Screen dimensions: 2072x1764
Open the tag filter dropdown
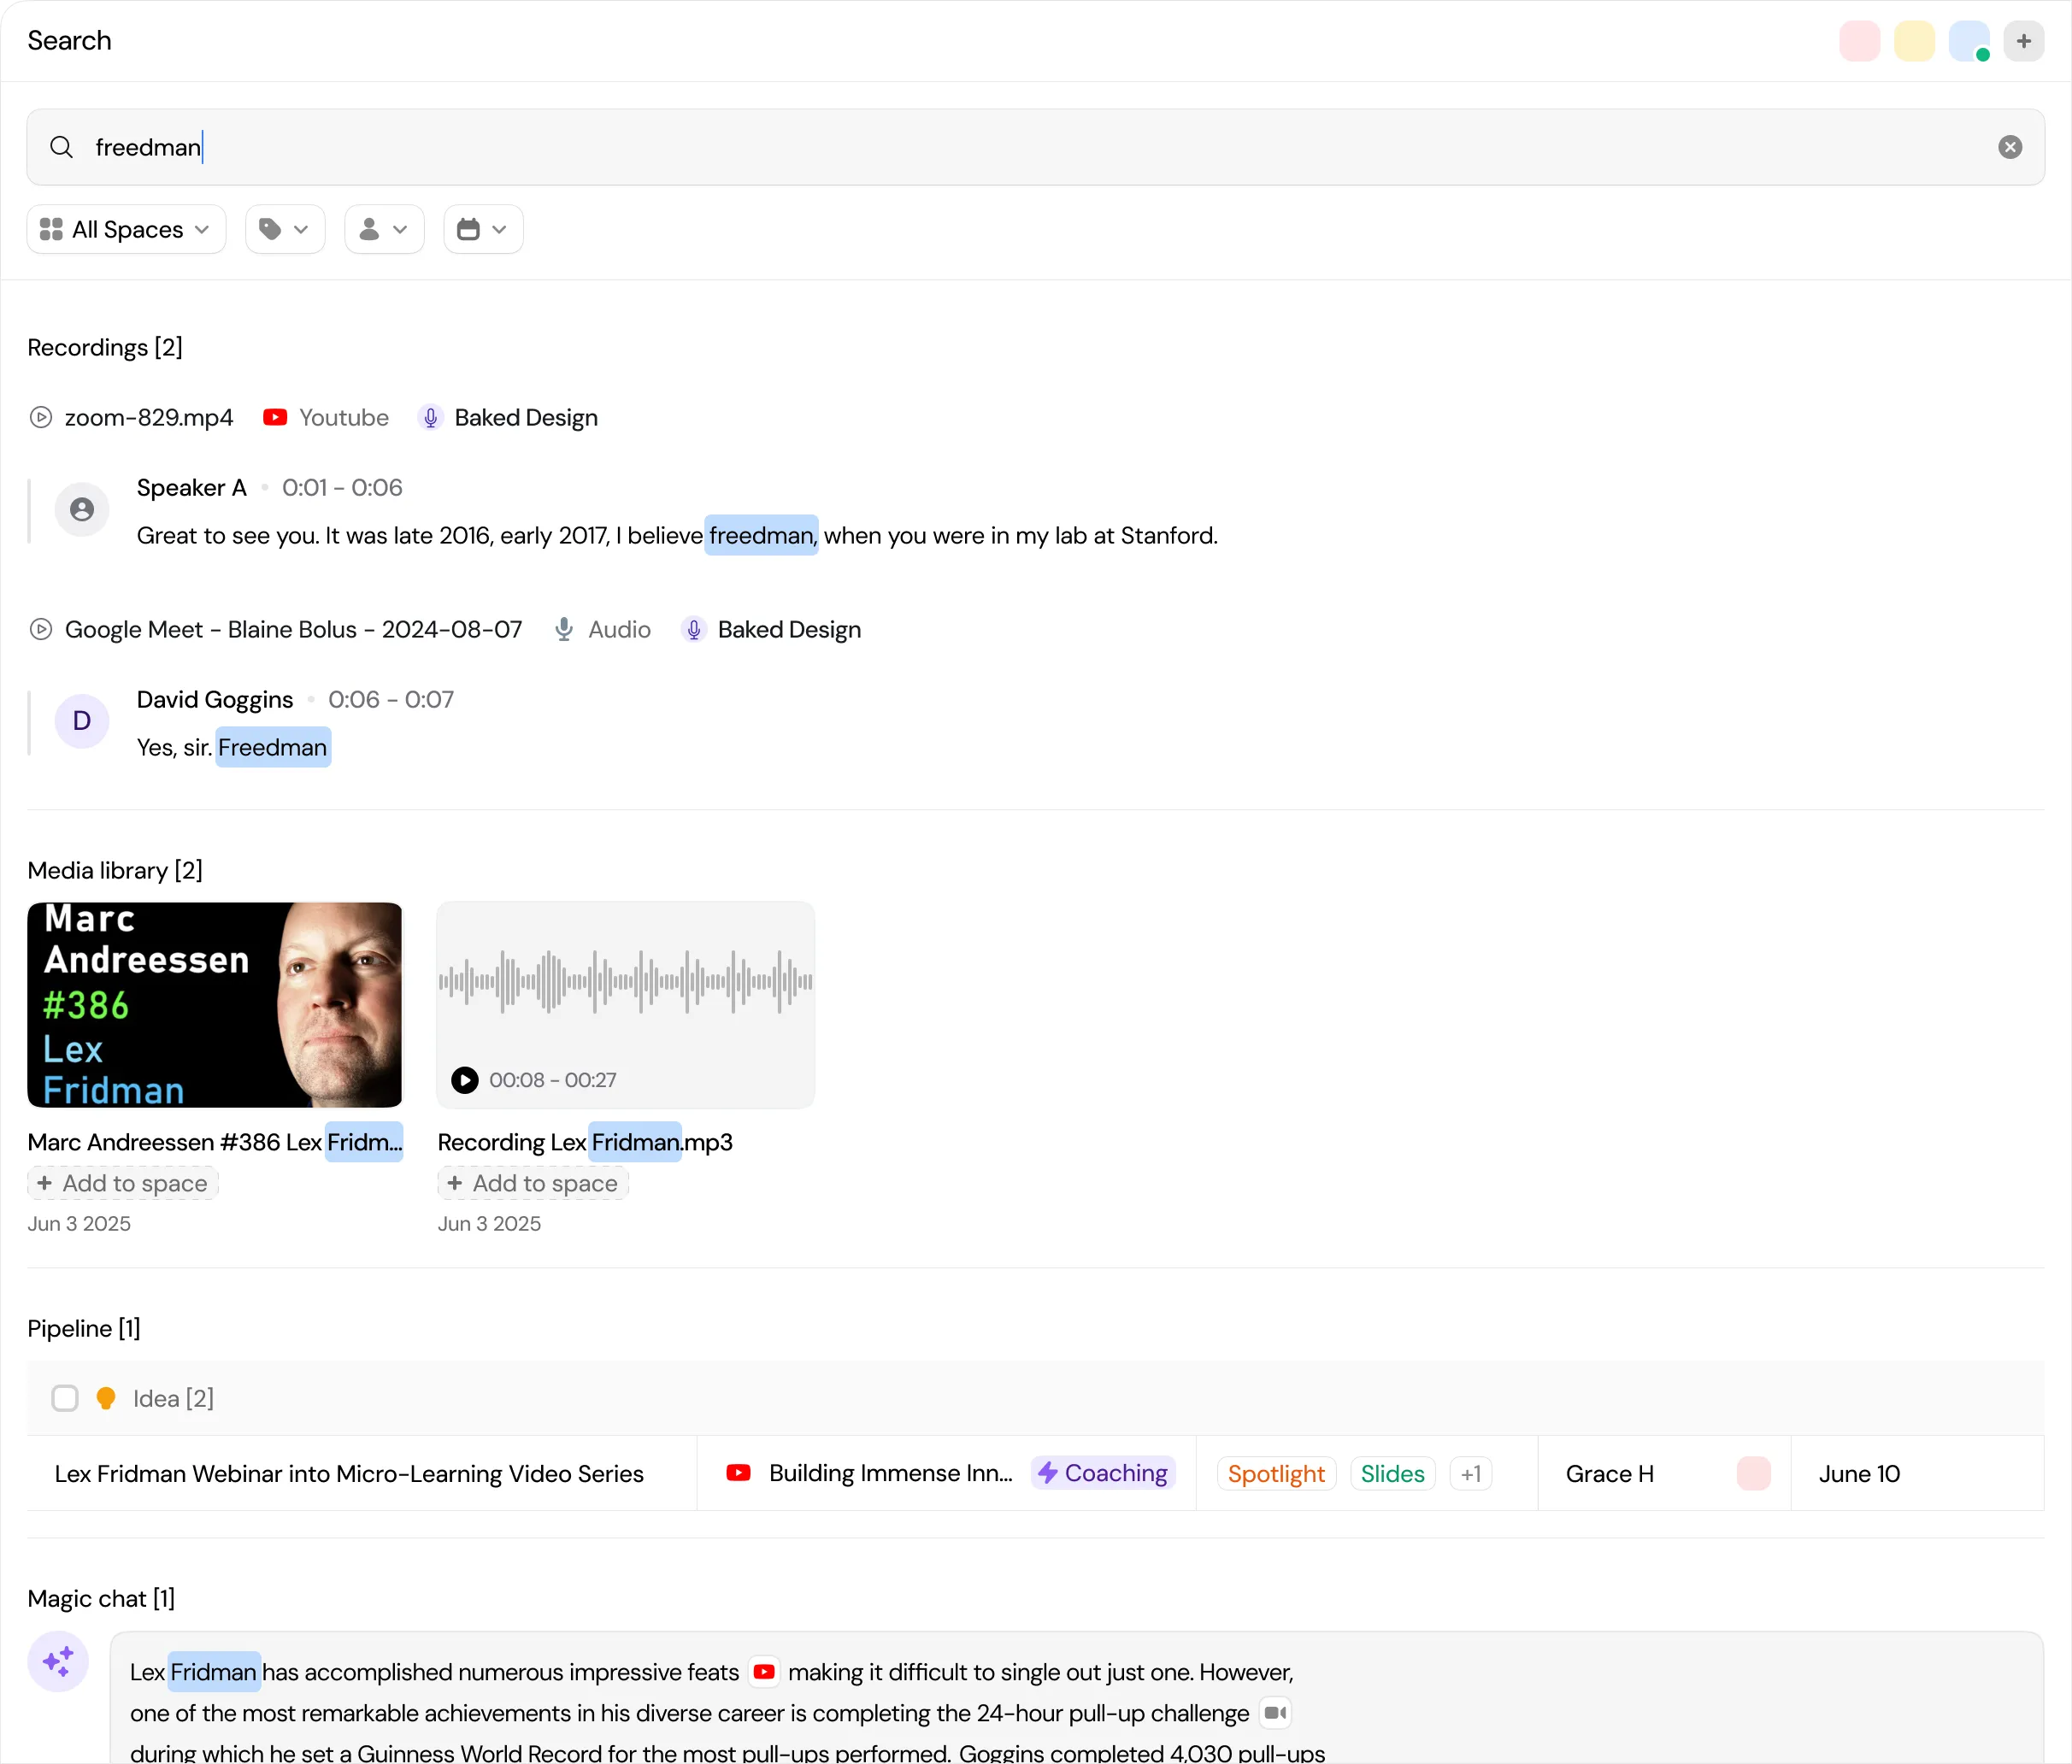(285, 229)
